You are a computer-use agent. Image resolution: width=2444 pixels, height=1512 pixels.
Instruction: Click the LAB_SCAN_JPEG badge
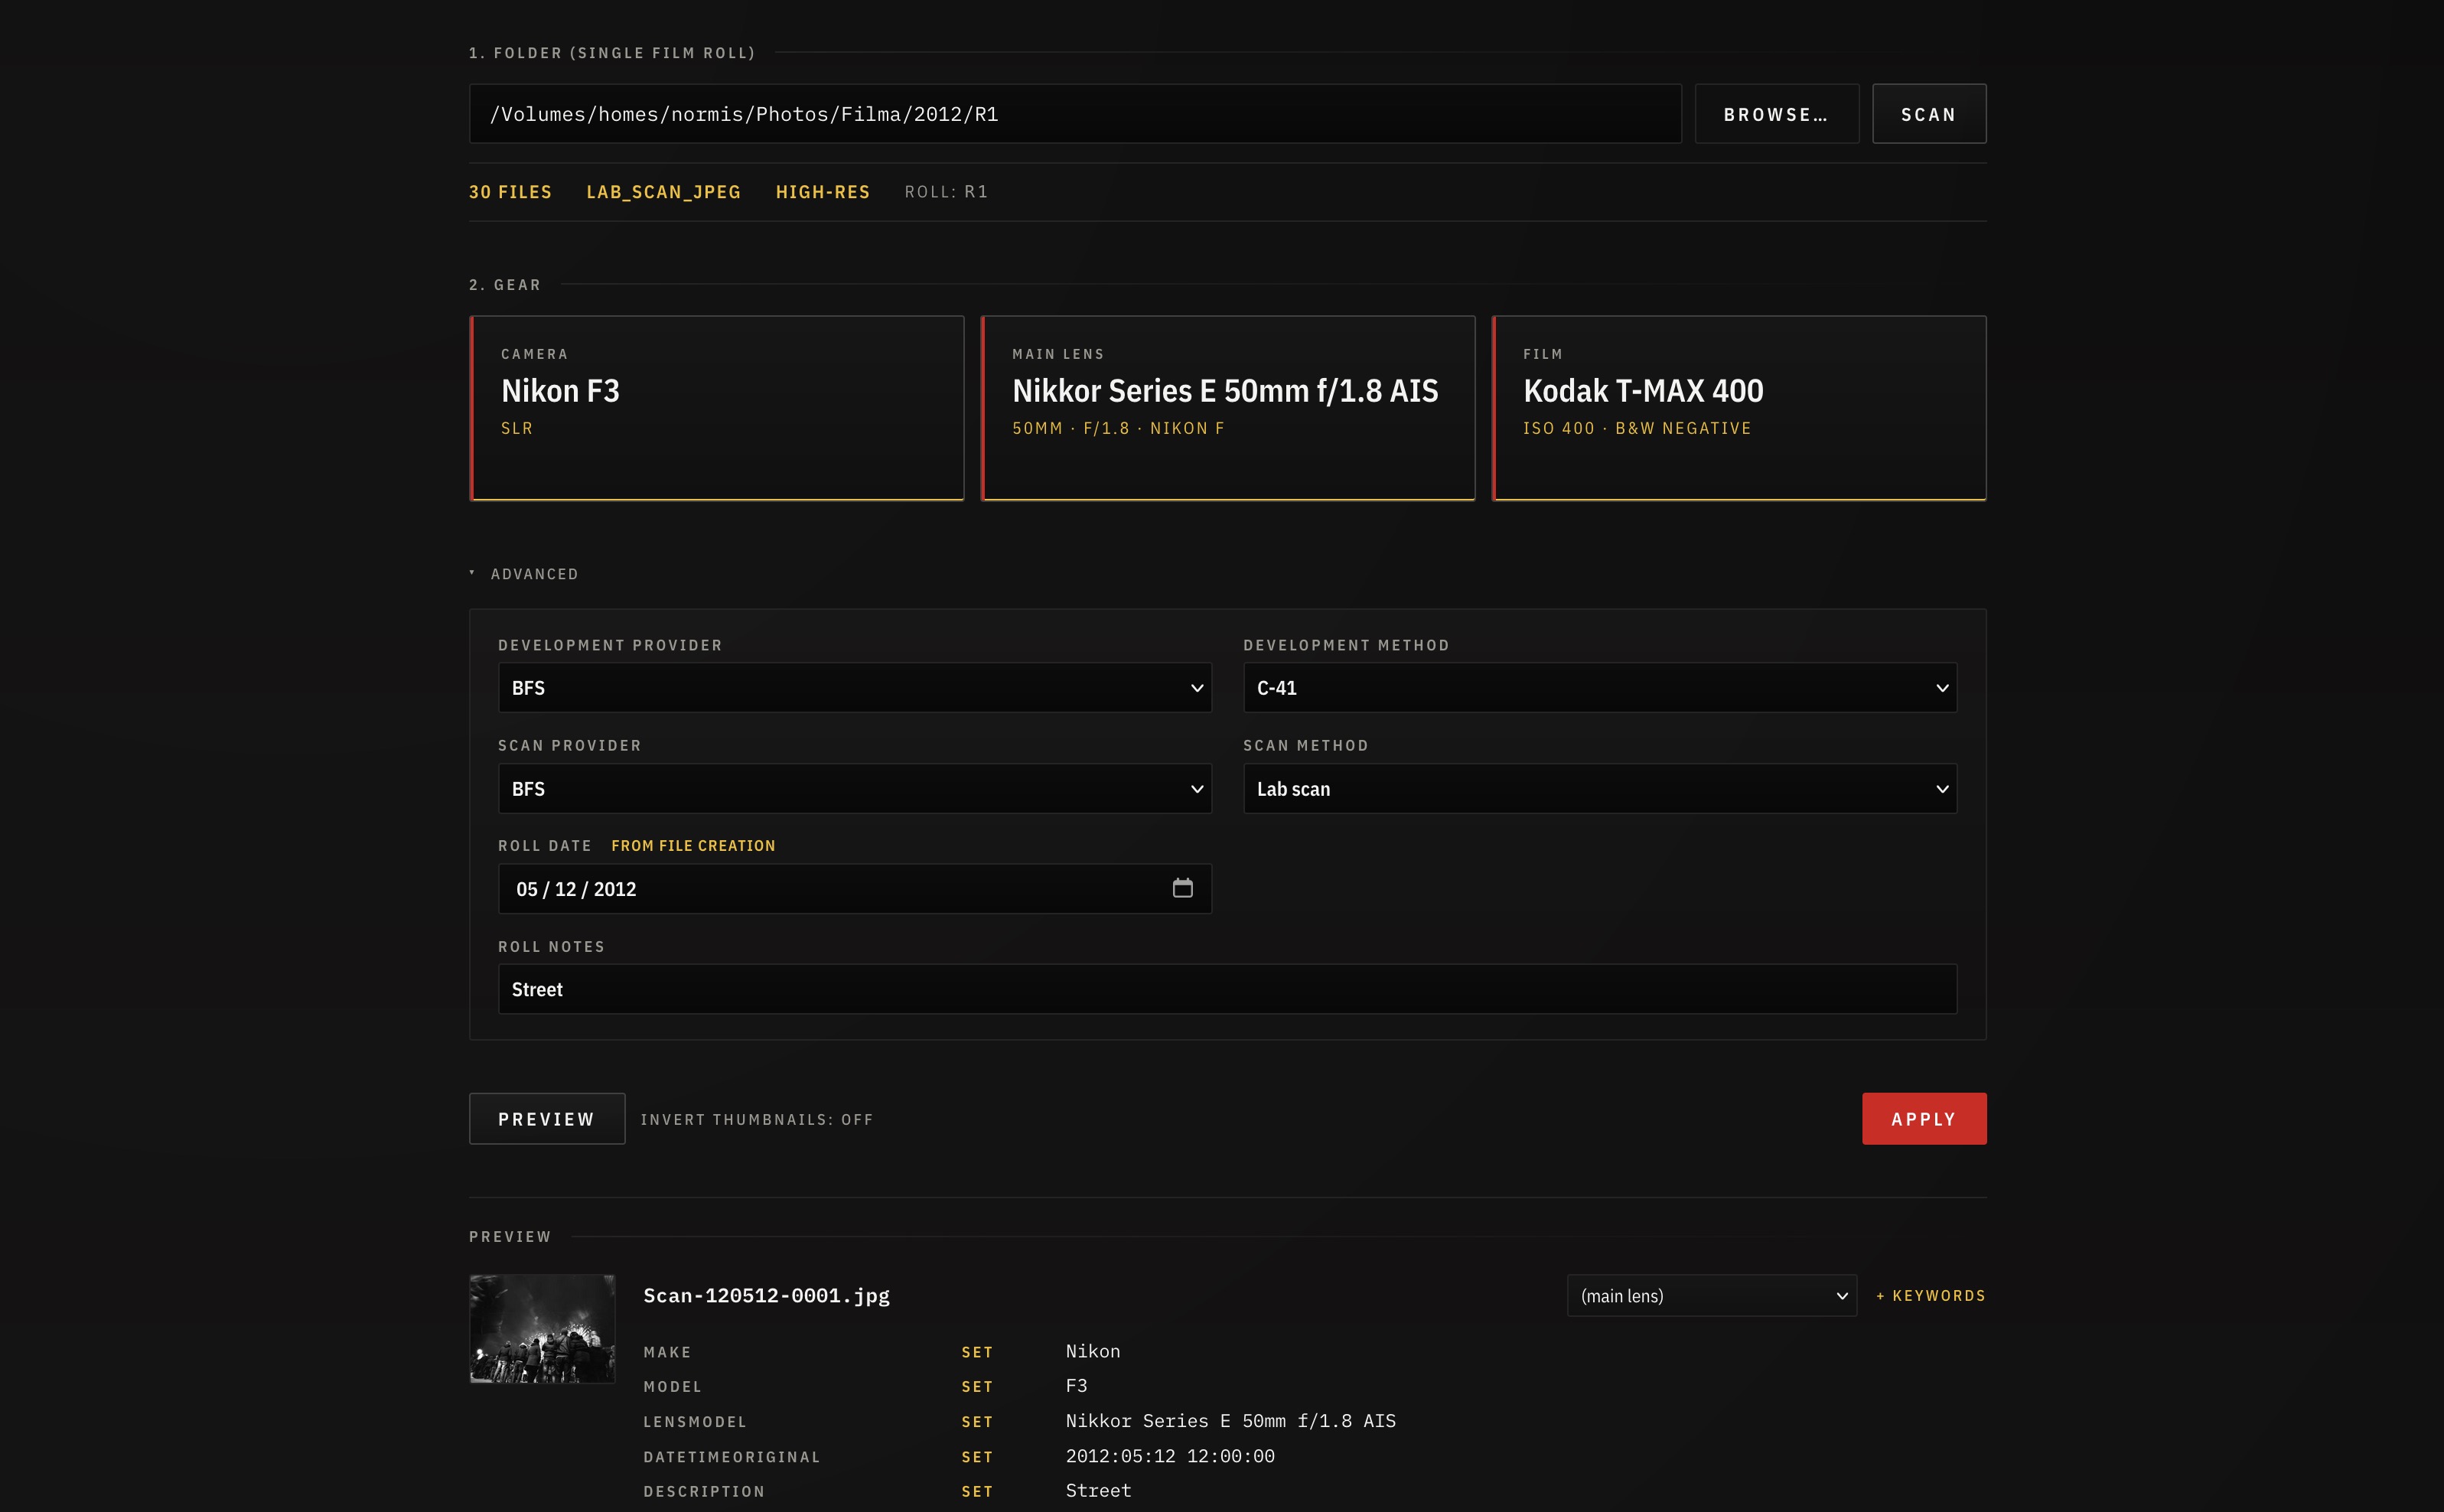[x=663, y=191]
